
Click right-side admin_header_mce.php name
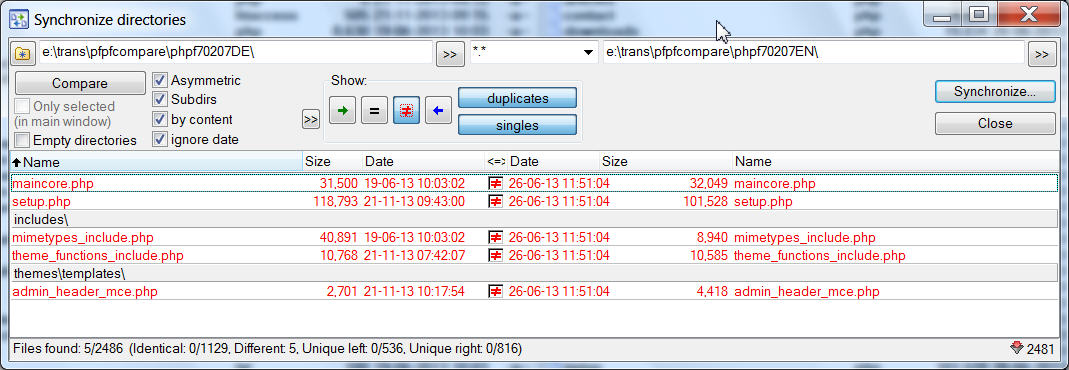click(807, 292)
